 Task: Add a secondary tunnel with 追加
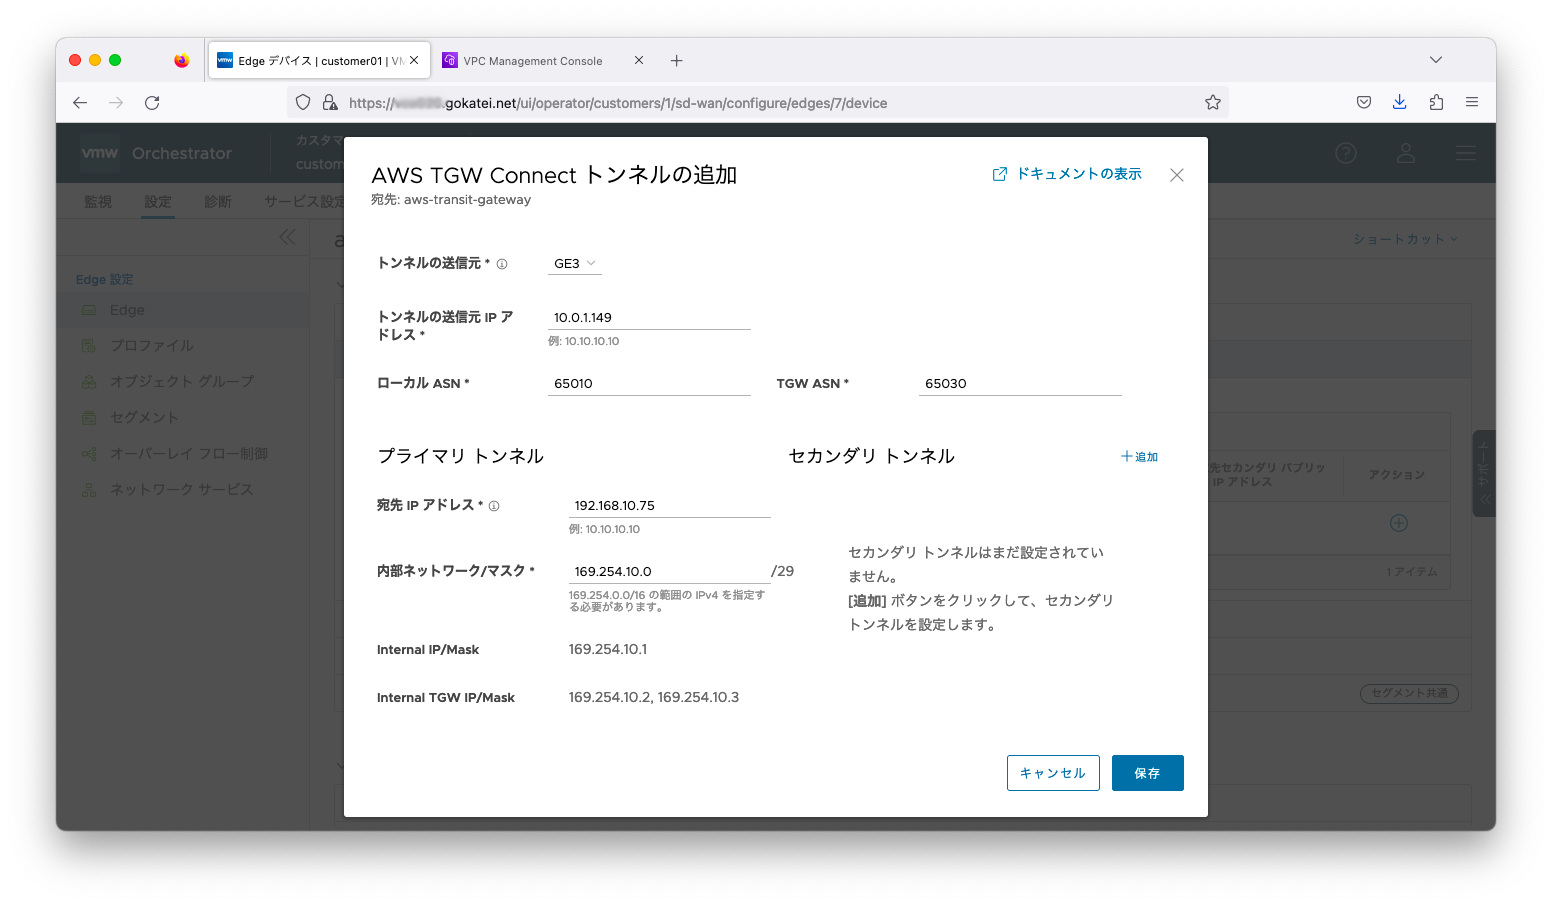coord(1139,457)
